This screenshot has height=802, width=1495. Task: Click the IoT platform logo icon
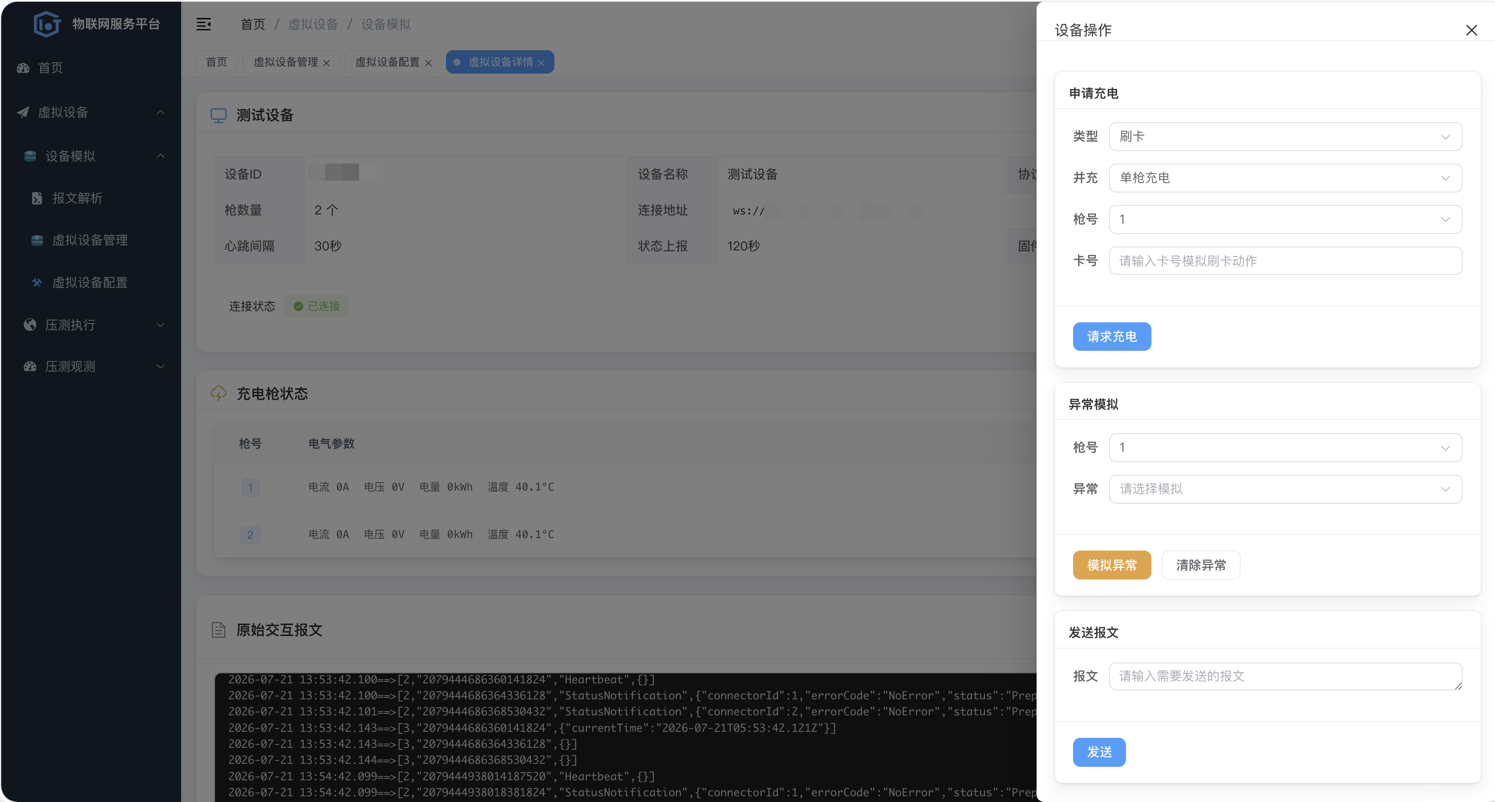click(x=46, y=24)
